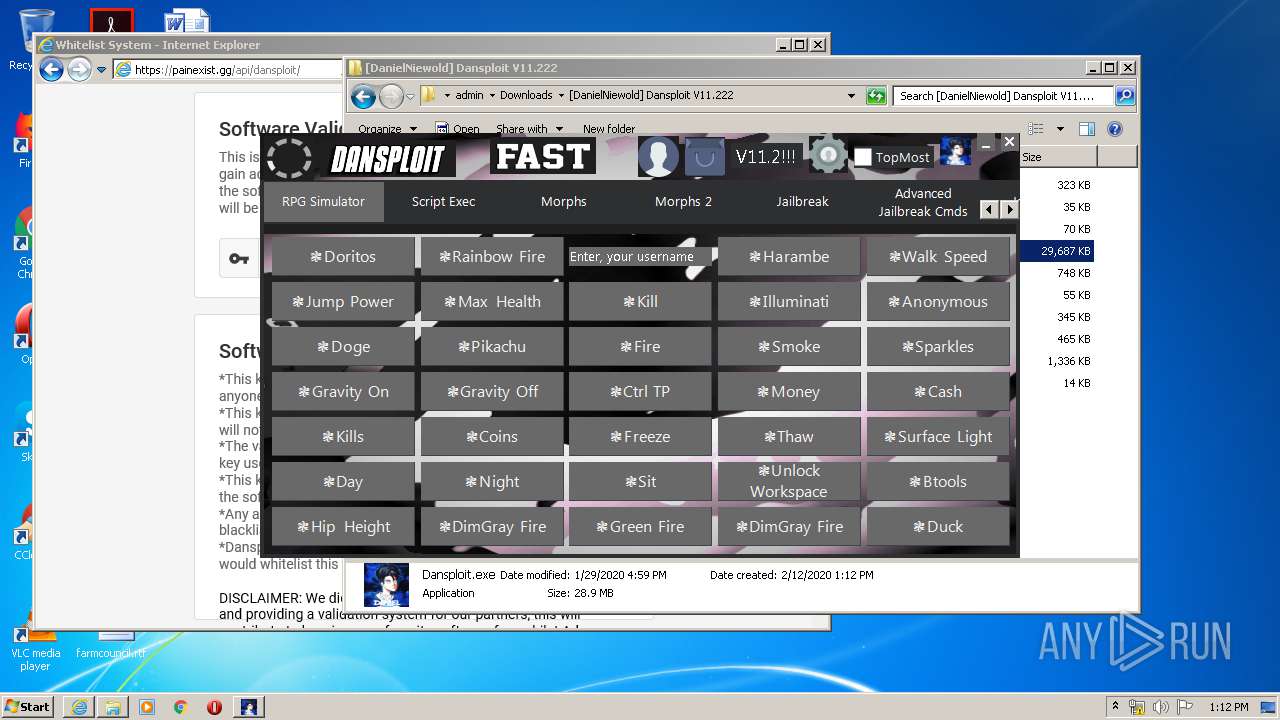Switch to the Morphs tab
The height and width of the screenshot is (720, 1280).
tap(564, 201)
